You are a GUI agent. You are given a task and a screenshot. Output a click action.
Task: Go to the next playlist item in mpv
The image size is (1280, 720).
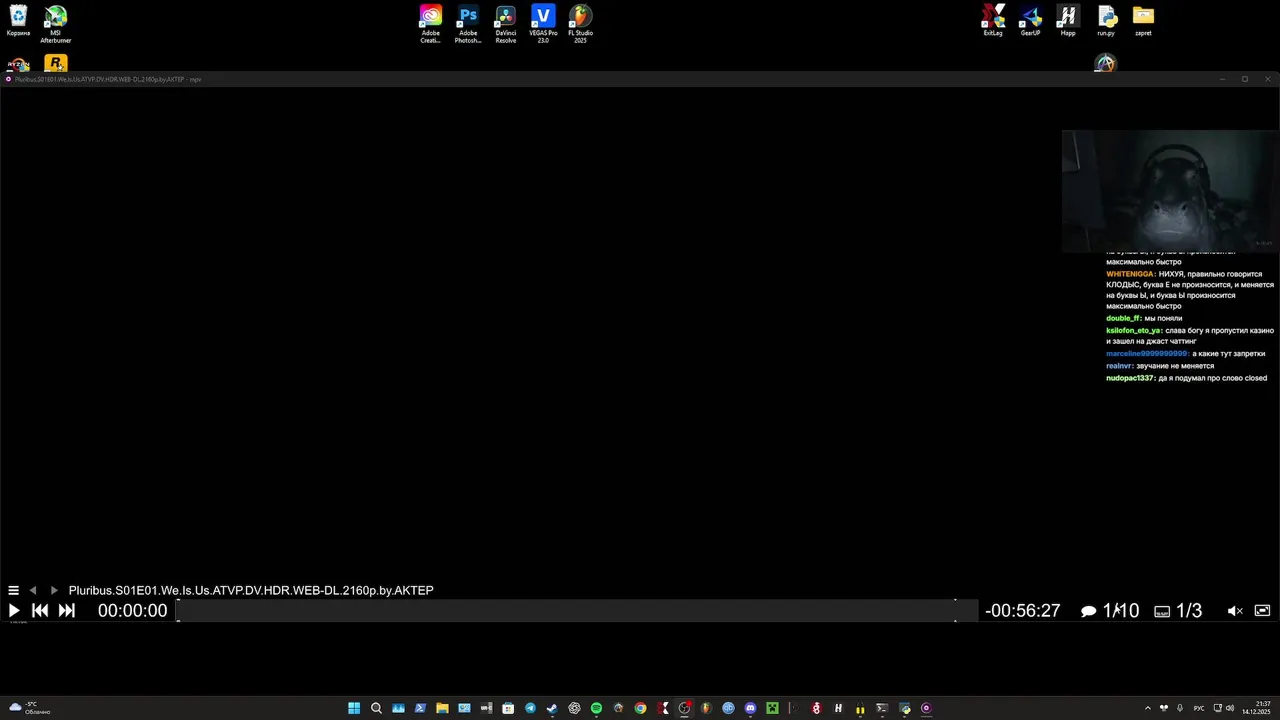(54, 591)
